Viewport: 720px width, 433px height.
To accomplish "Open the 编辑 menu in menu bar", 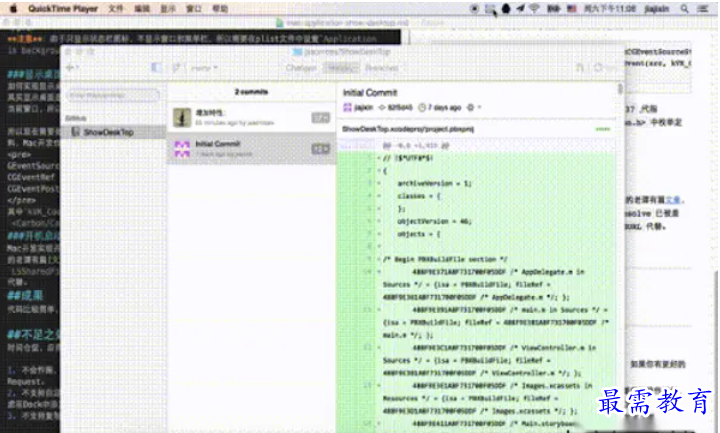I will (x=142, y=9).
